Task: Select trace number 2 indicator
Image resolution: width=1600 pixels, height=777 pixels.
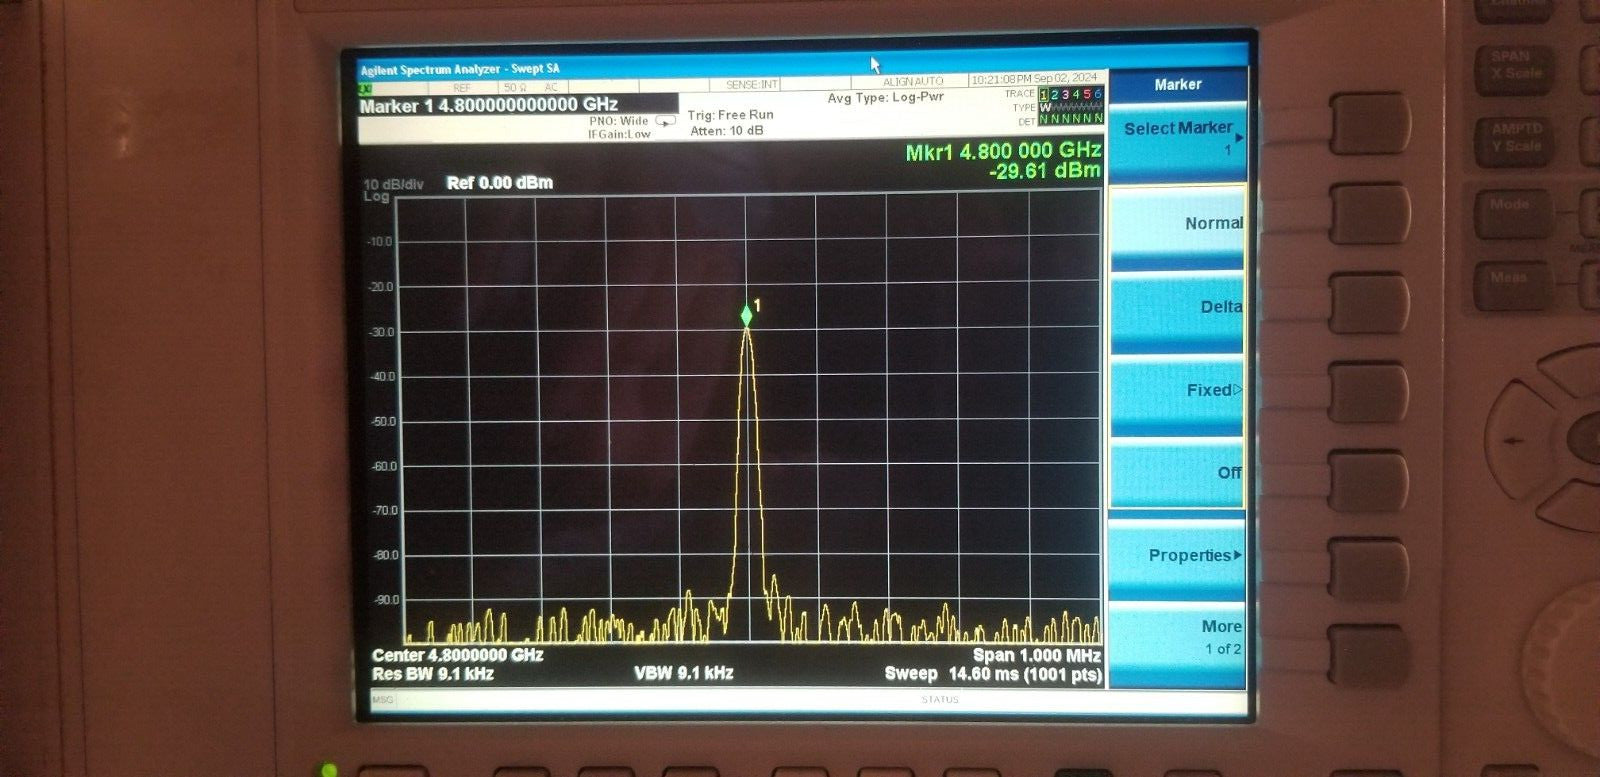Action: (1055, 94)
